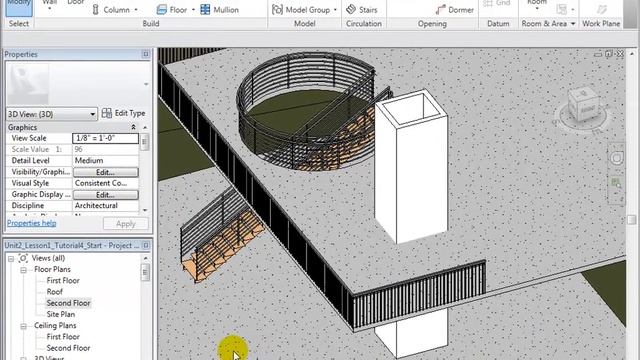Click the Edit Type icon button
Screen dimensions: 640x360
(107, 113)
